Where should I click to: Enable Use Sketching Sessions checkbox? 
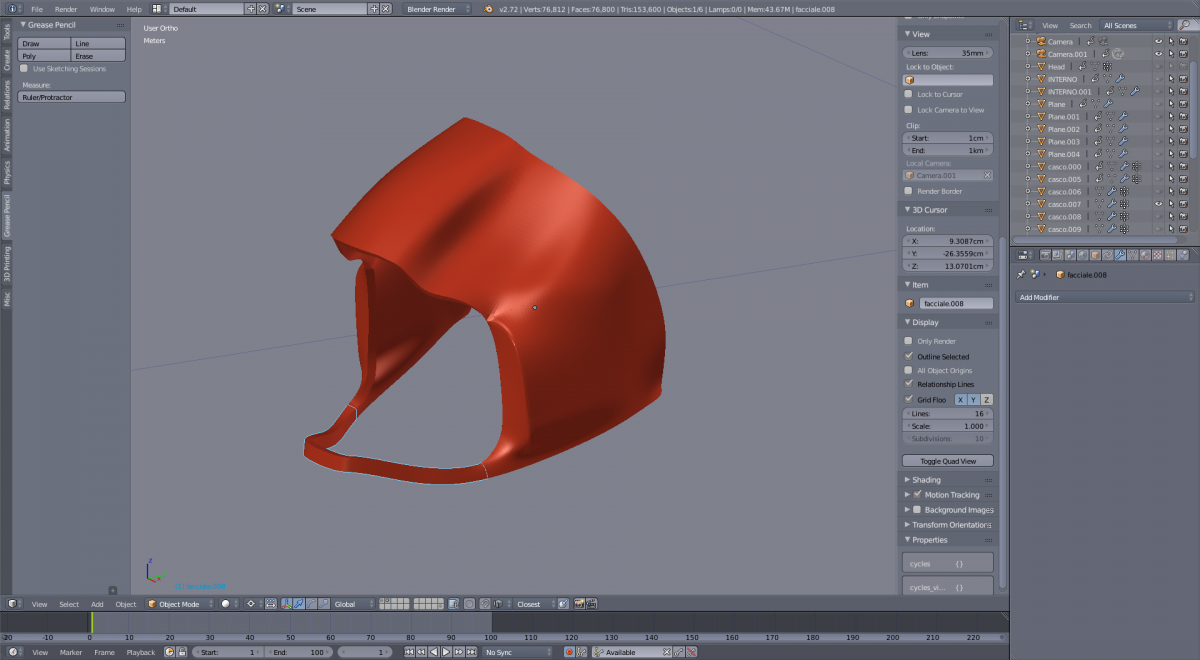[24, 69]
